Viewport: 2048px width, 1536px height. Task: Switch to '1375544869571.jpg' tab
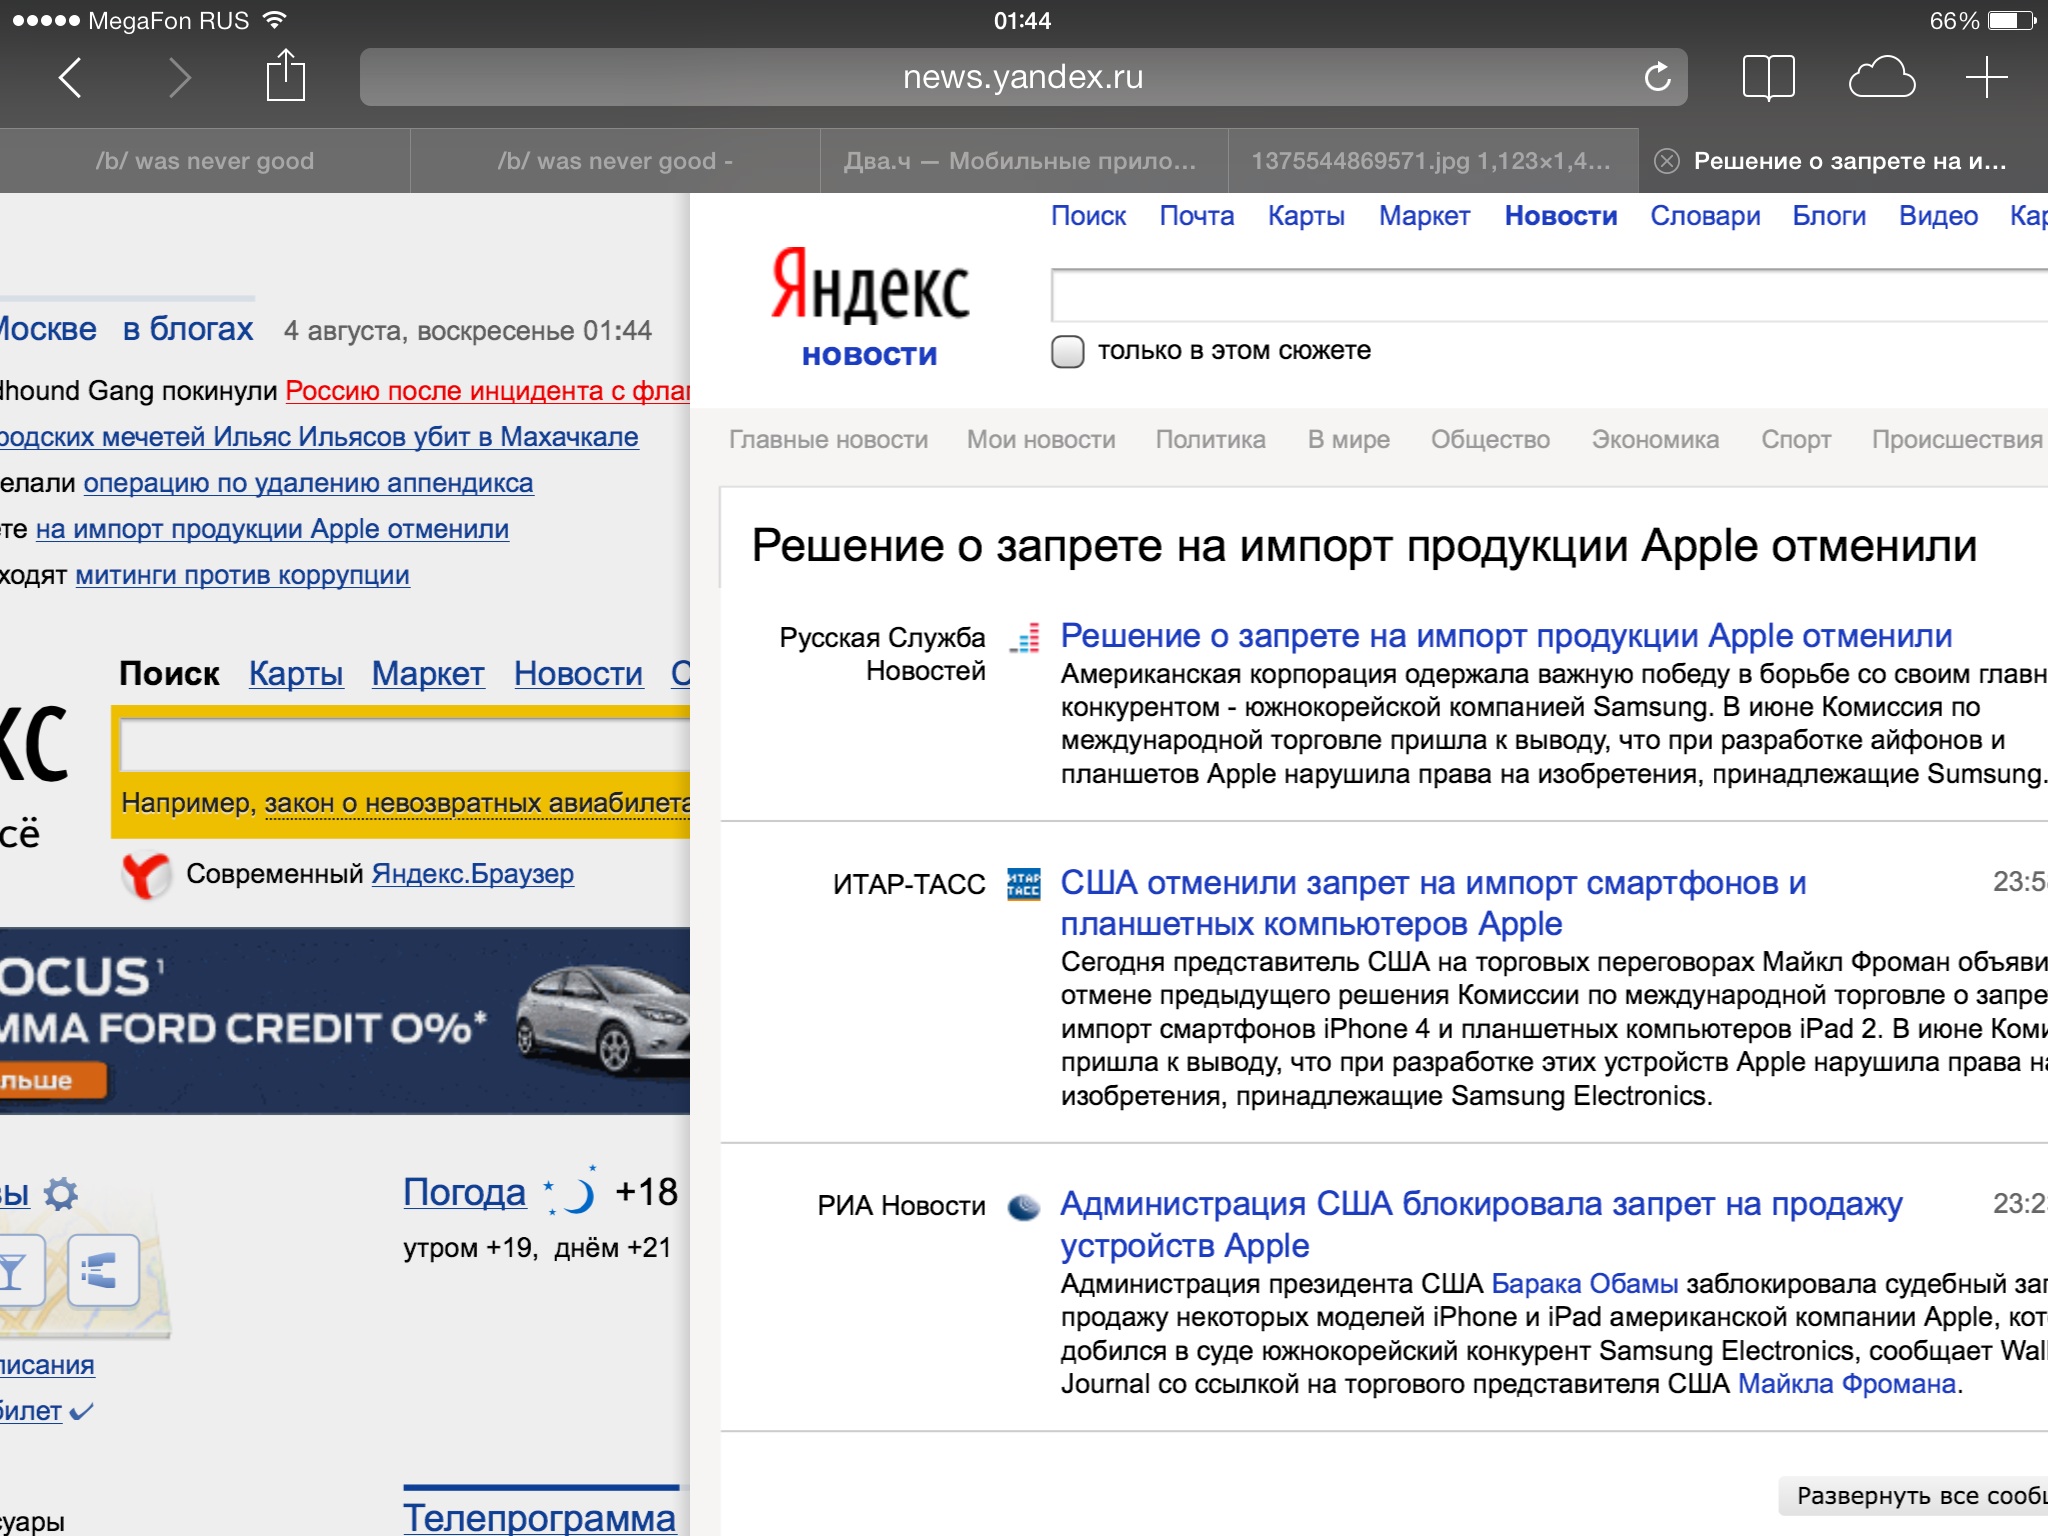(x=1433, y=161)
